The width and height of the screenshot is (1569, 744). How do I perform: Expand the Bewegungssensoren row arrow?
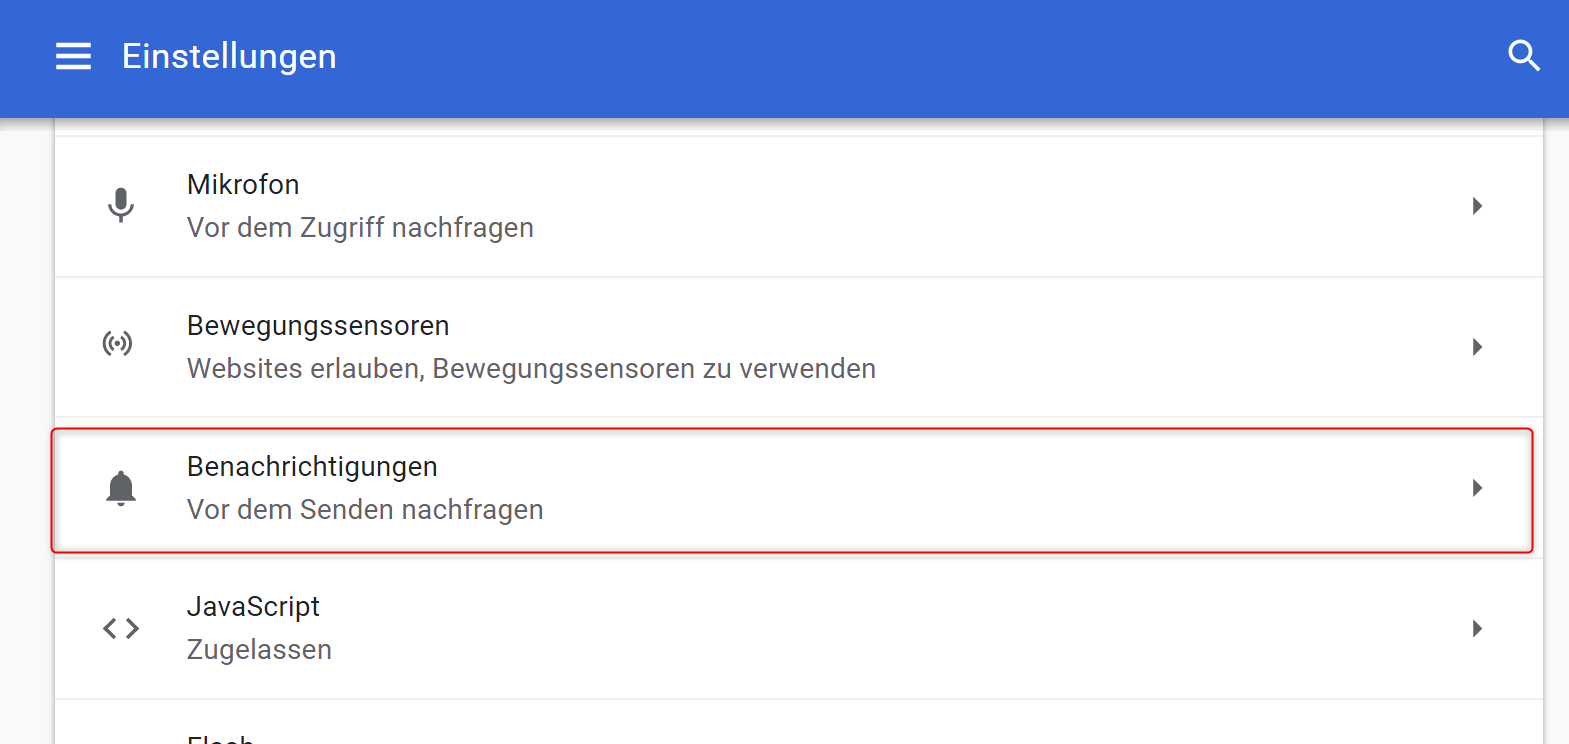pos(1477,347)
